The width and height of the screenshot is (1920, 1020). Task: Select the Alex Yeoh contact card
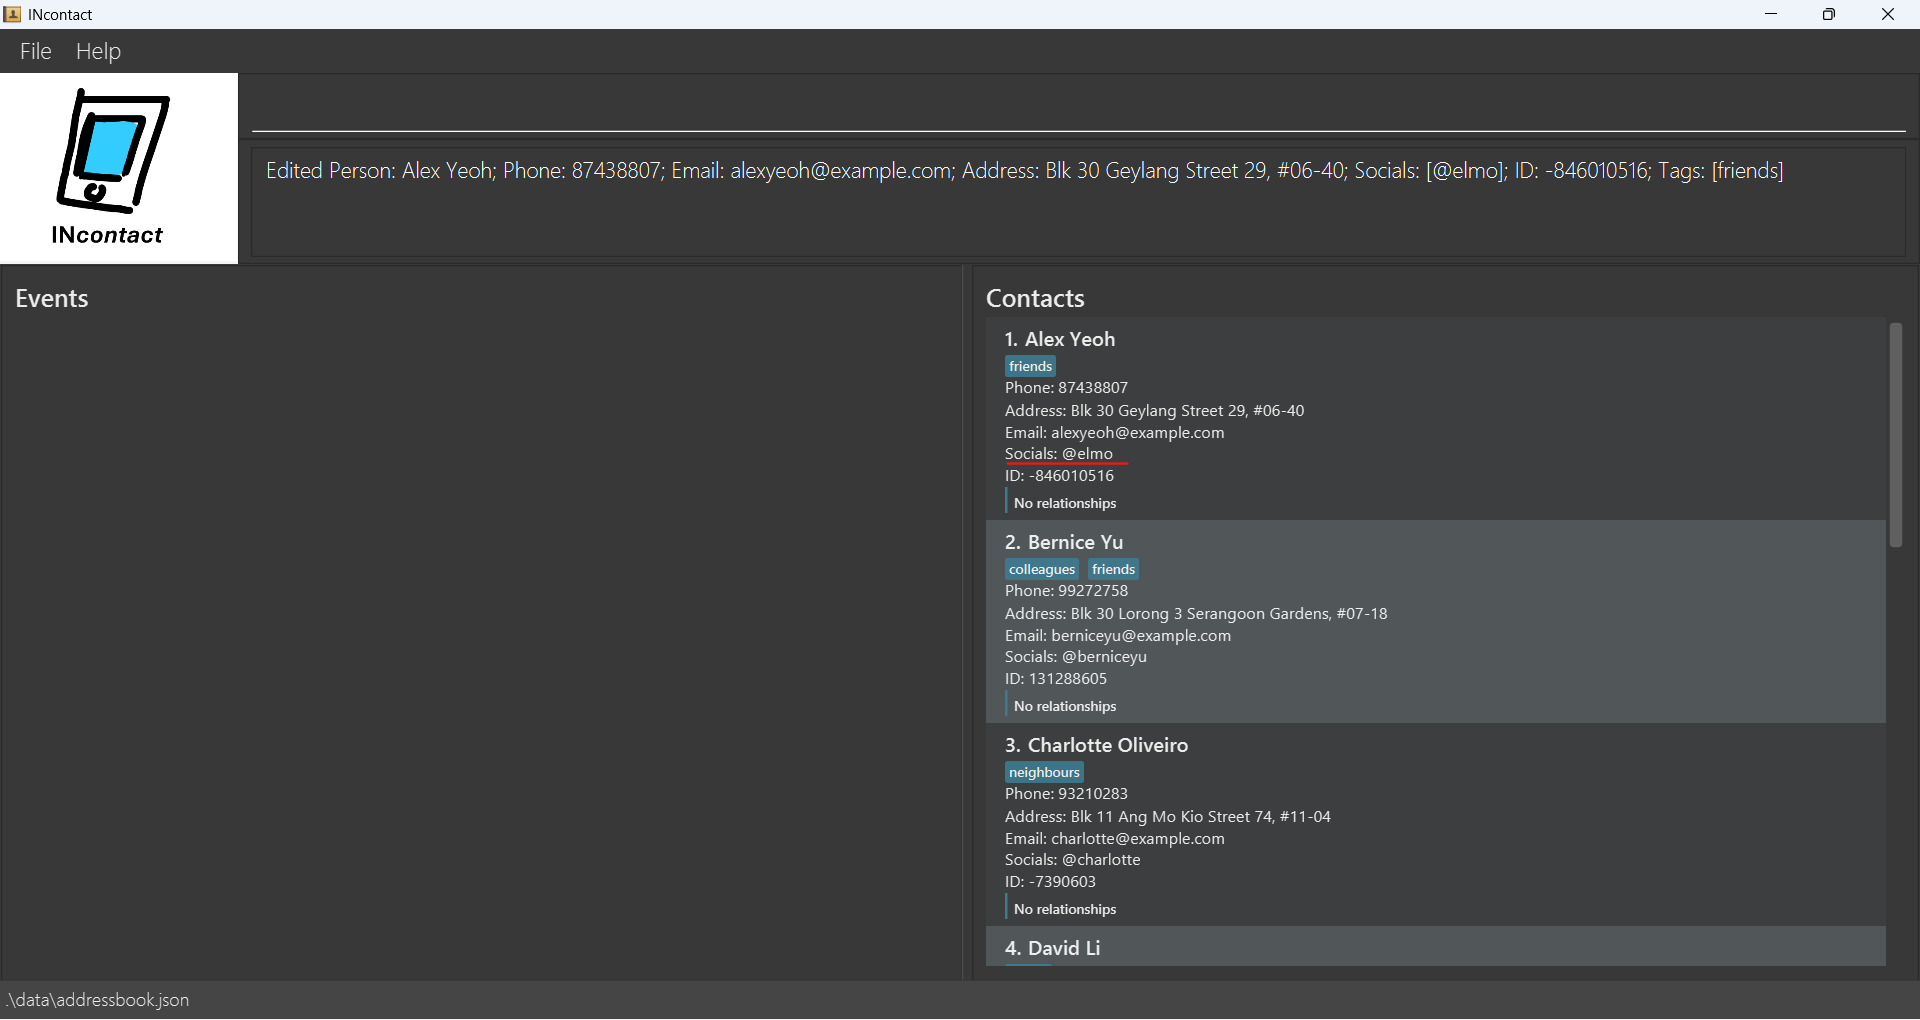pyautogui.click(x=1435, y=418)
